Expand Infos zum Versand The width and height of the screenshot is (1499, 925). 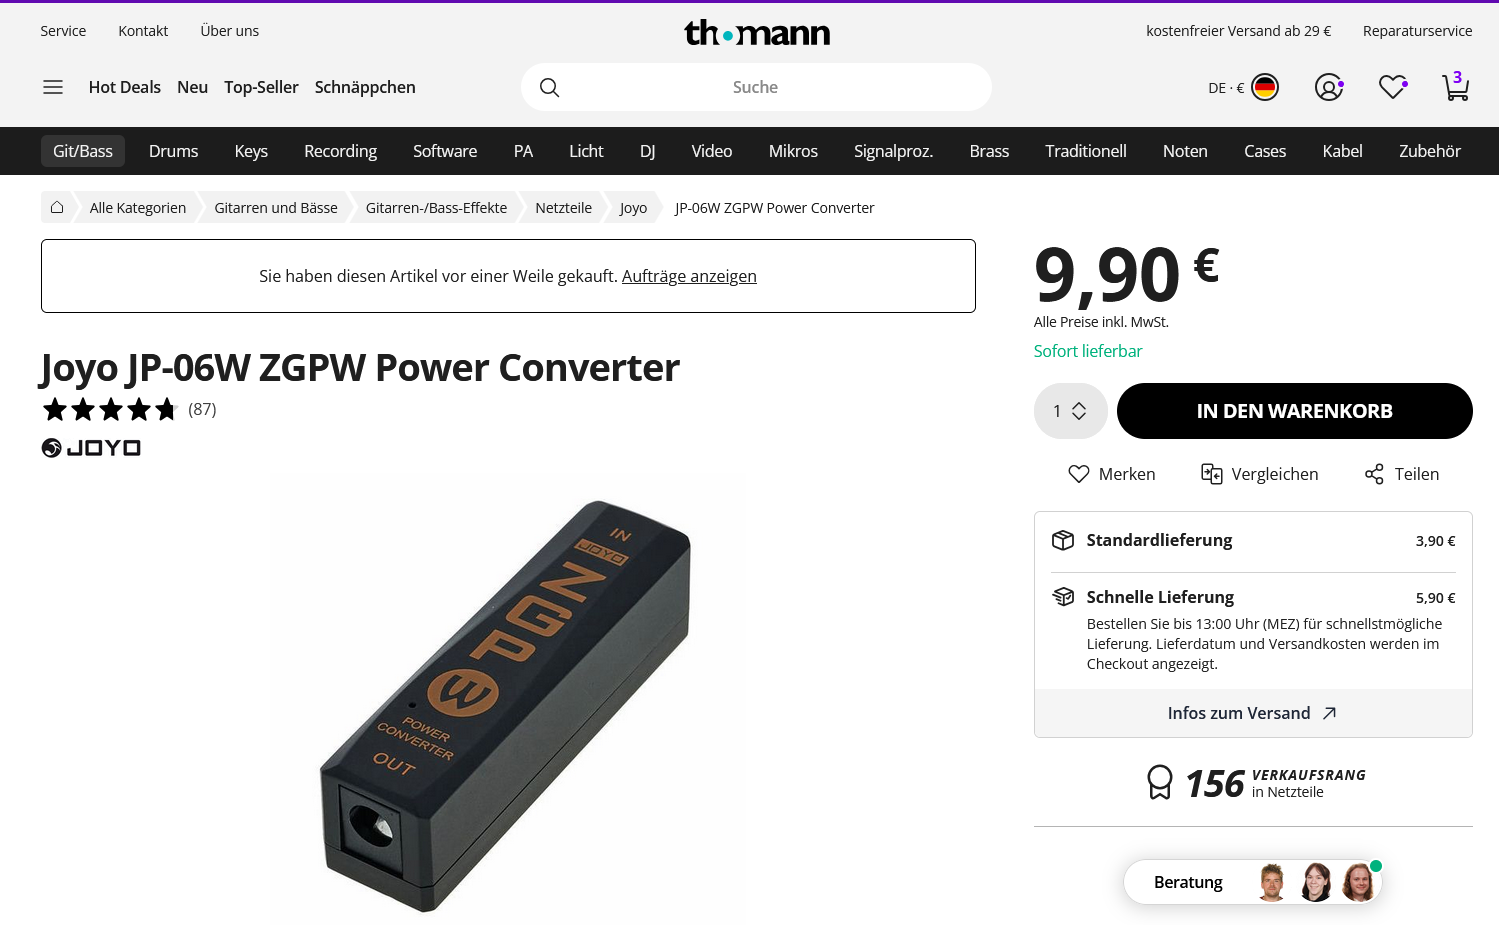coord(1252,713)
